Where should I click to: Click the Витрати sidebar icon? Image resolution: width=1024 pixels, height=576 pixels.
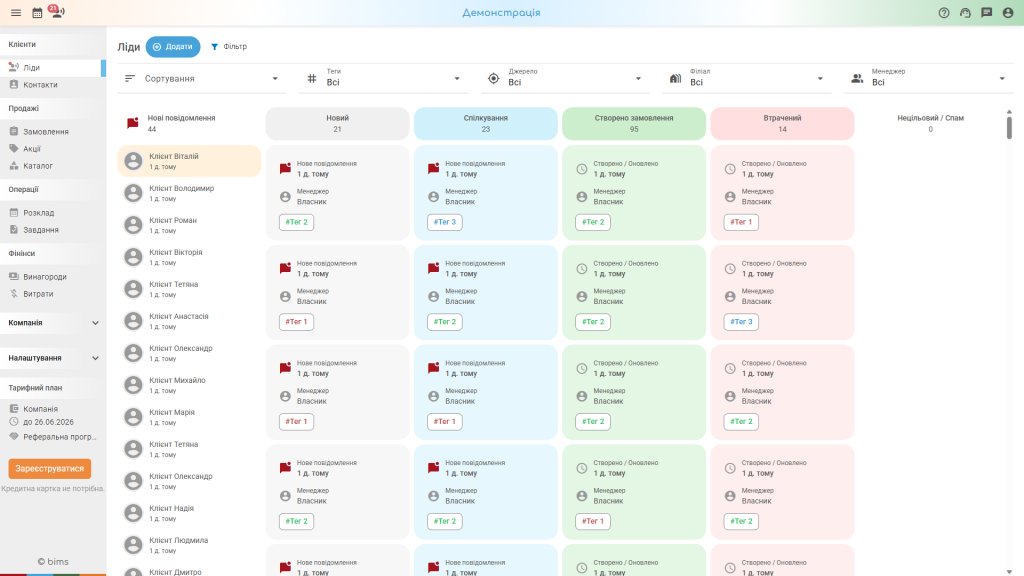14,293
